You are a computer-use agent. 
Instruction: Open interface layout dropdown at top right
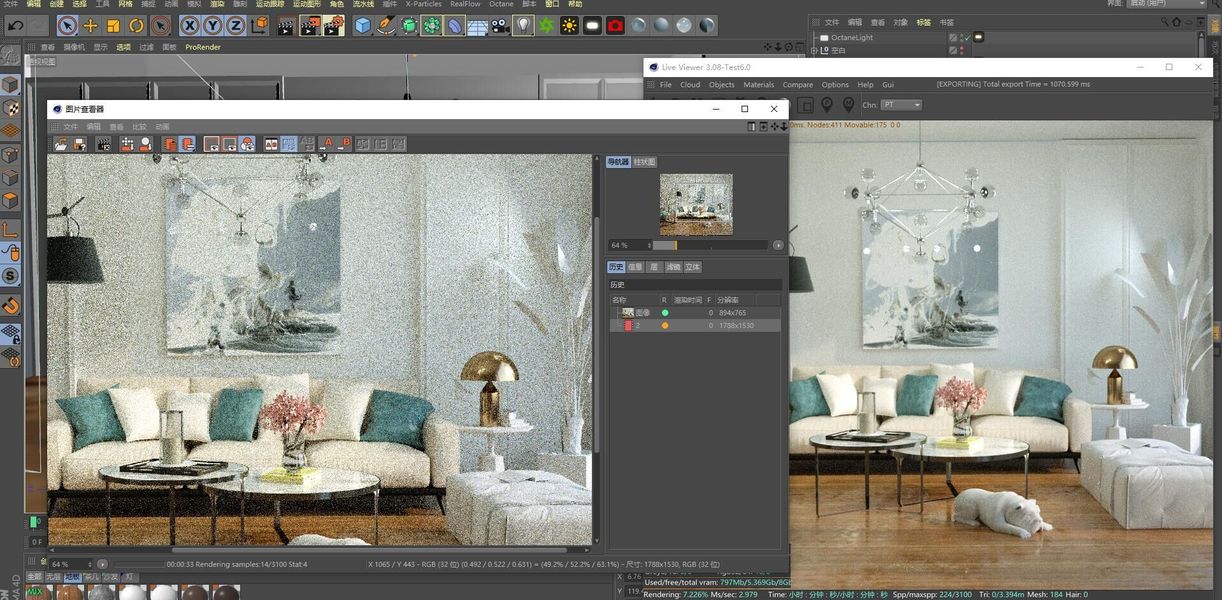(1167, 4)
